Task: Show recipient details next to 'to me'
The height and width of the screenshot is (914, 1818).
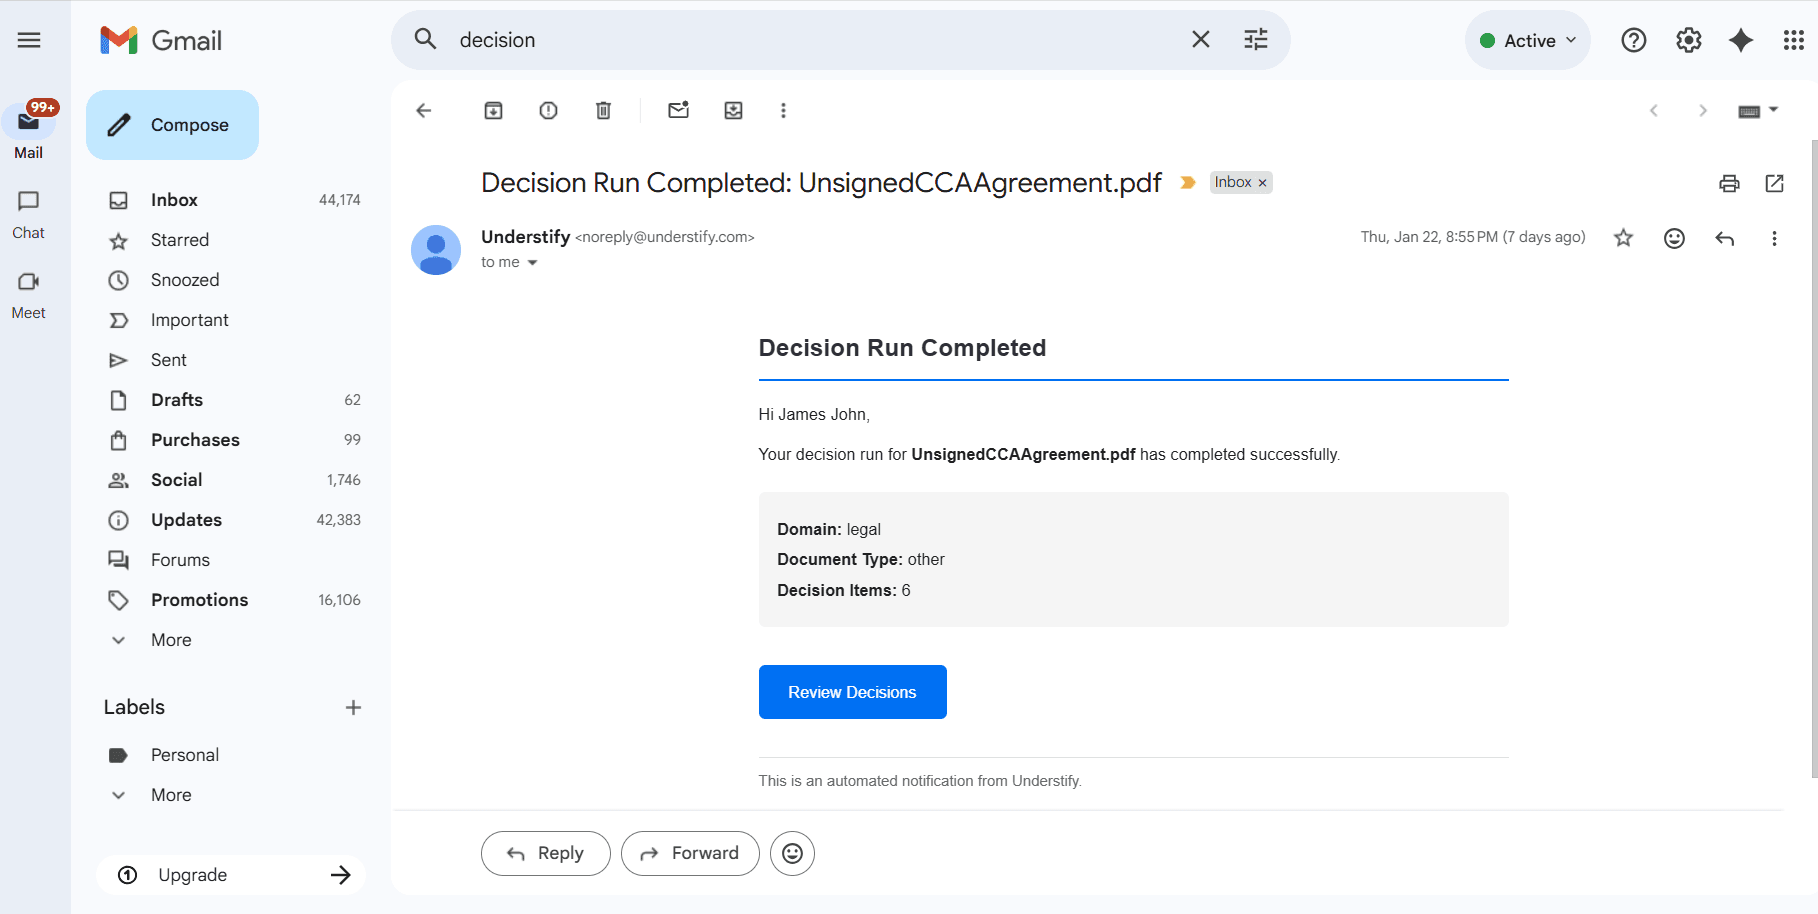Action: (x=532, y=263)
